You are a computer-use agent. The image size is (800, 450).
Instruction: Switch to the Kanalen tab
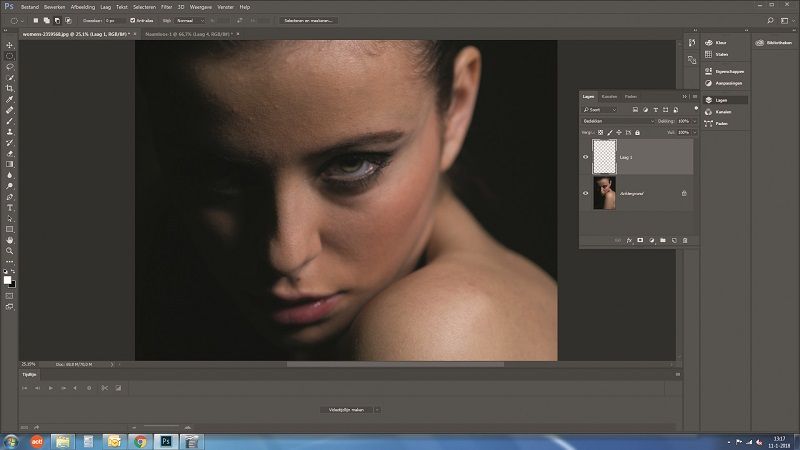coord(609,96)
